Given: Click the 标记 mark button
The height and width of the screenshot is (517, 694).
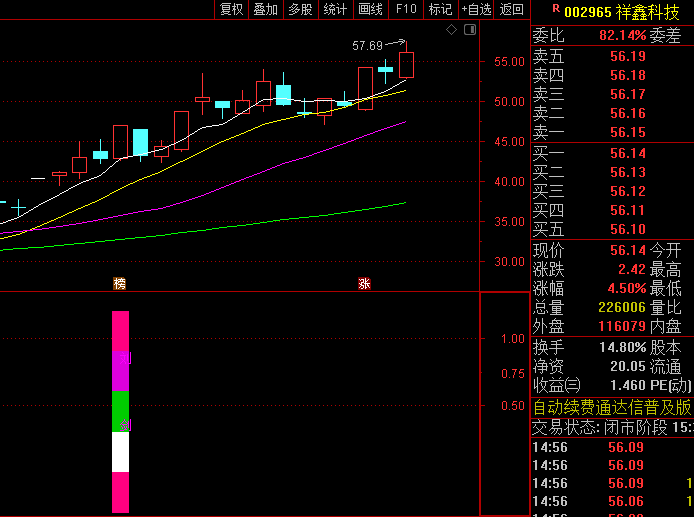Looking at the screenshot, I should (x=440, y=9).
